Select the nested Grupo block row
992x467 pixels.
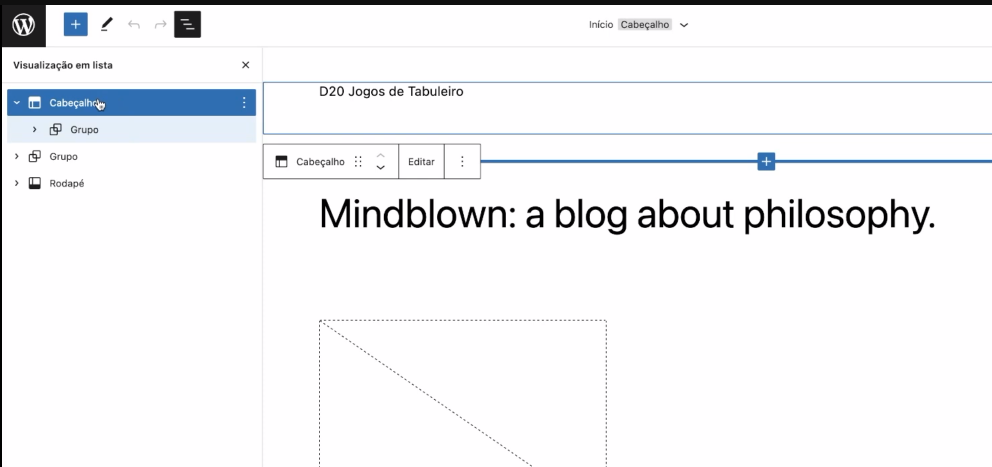point(132,129)
